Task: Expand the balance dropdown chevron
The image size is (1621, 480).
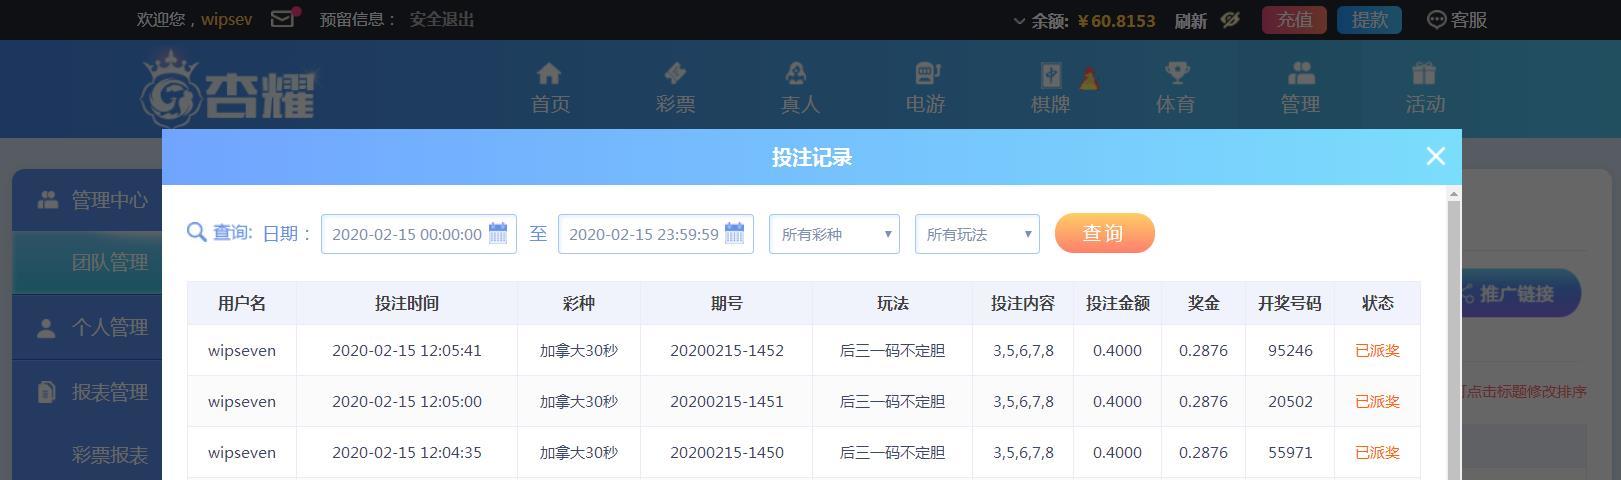Action: 1019,20
